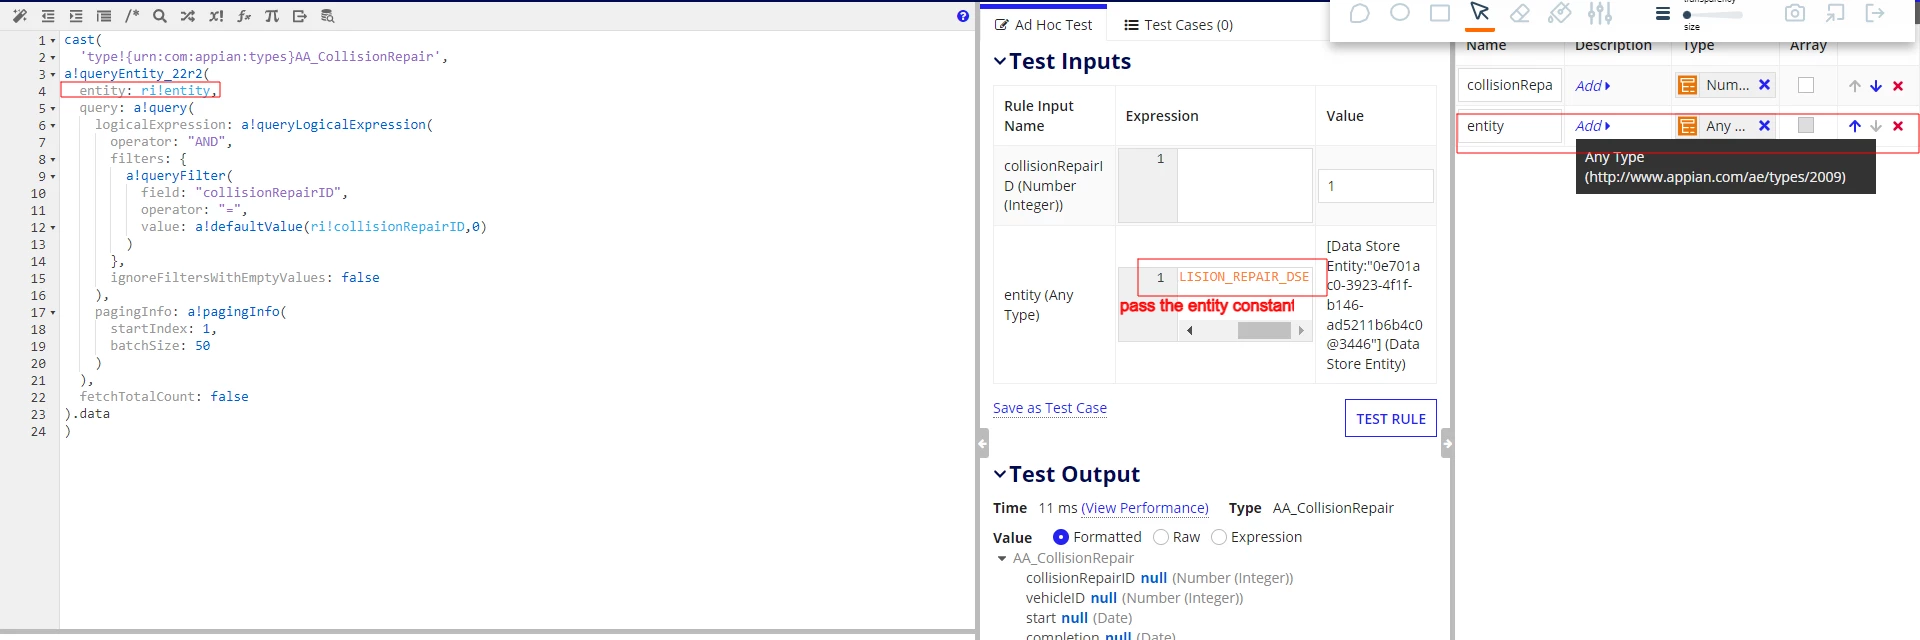Select the eraser annotation tool
The height and width of the screenshot is (640, 1920).
pos(1520,13)
